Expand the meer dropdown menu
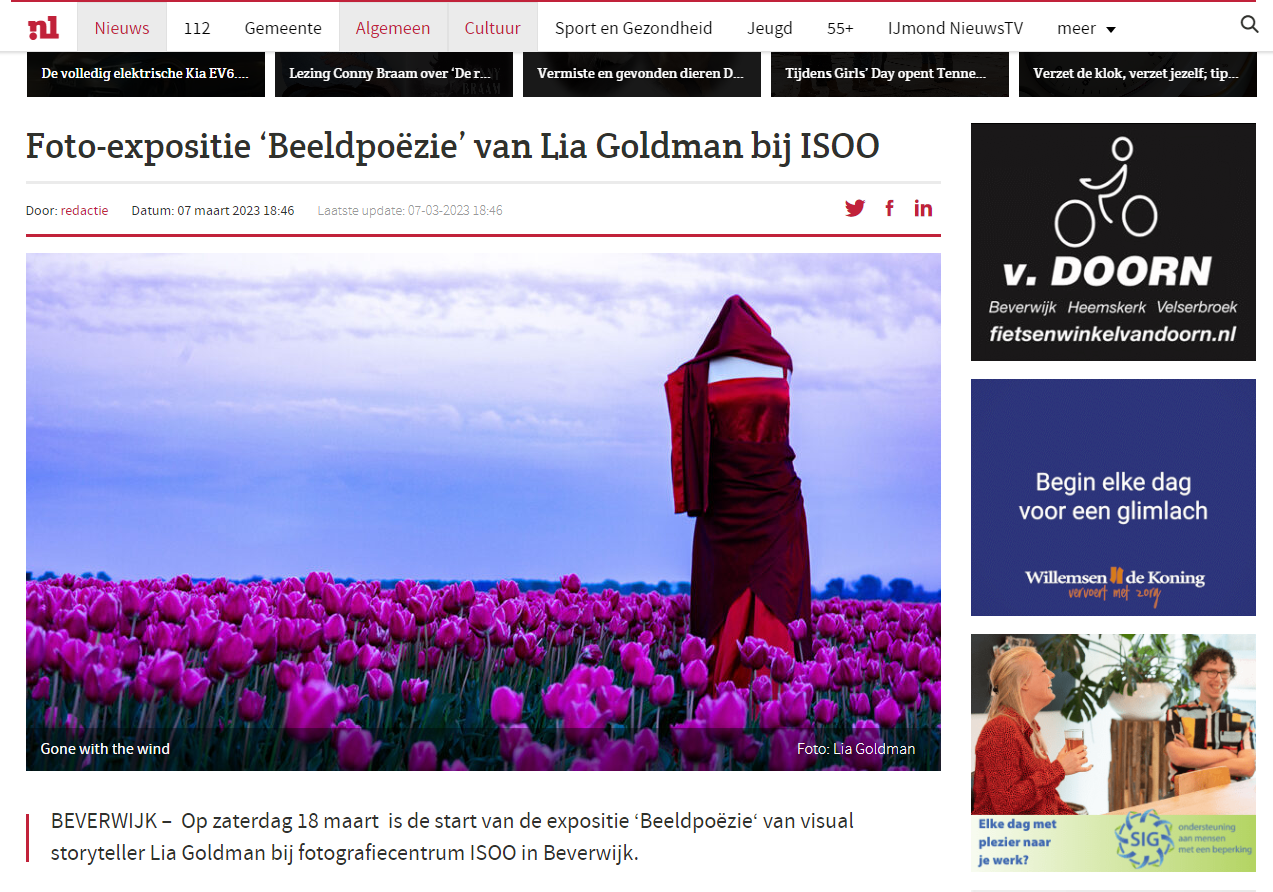The width and height of the screenshot is (1273, 892). click(x=1086, y=28)
